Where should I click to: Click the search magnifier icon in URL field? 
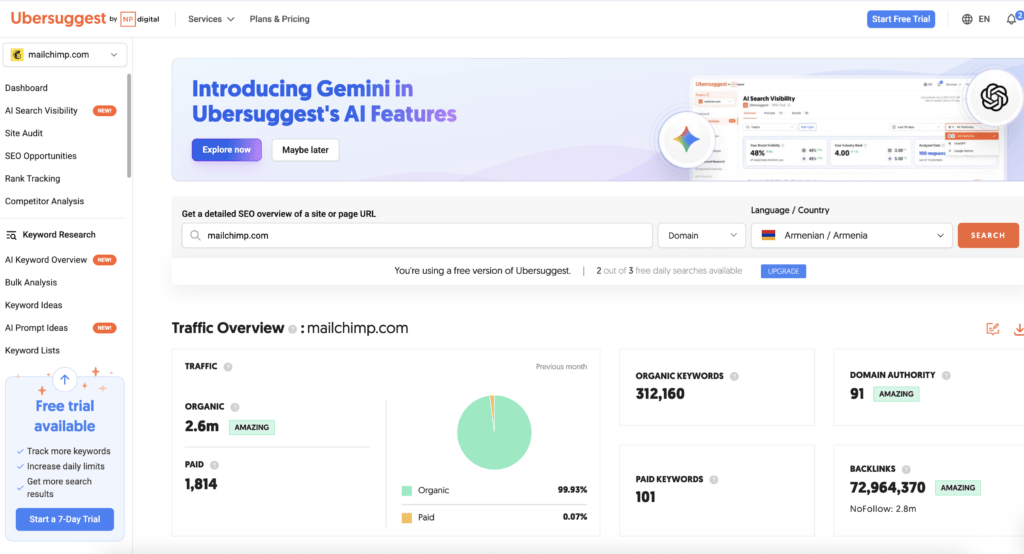195,235
